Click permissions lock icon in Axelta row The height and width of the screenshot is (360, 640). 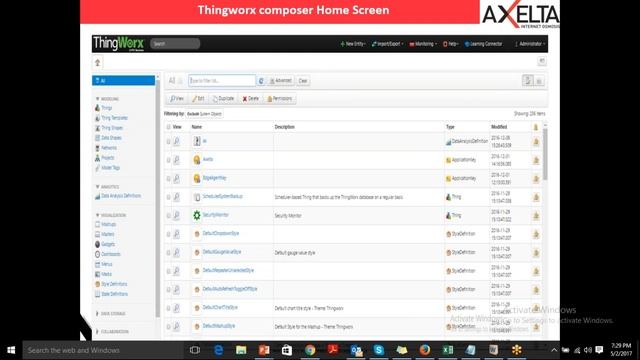(x=536, y=160)
